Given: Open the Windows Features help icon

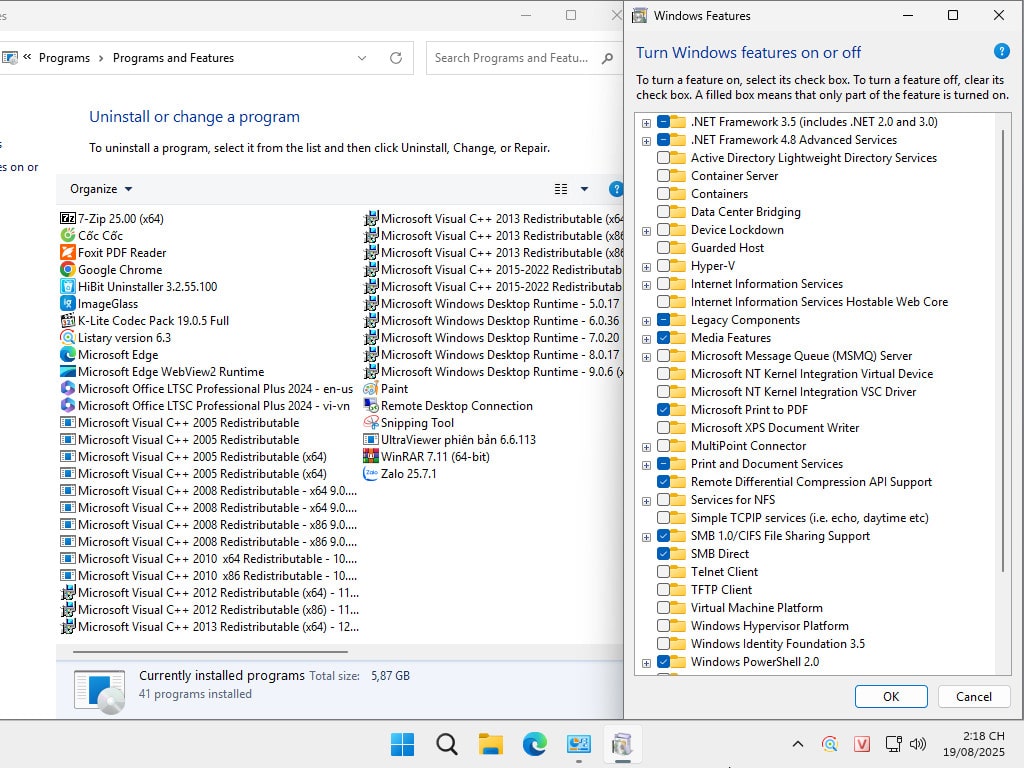Looking at the screenshot, I should pyautogui.click(x=1001, y=51).
